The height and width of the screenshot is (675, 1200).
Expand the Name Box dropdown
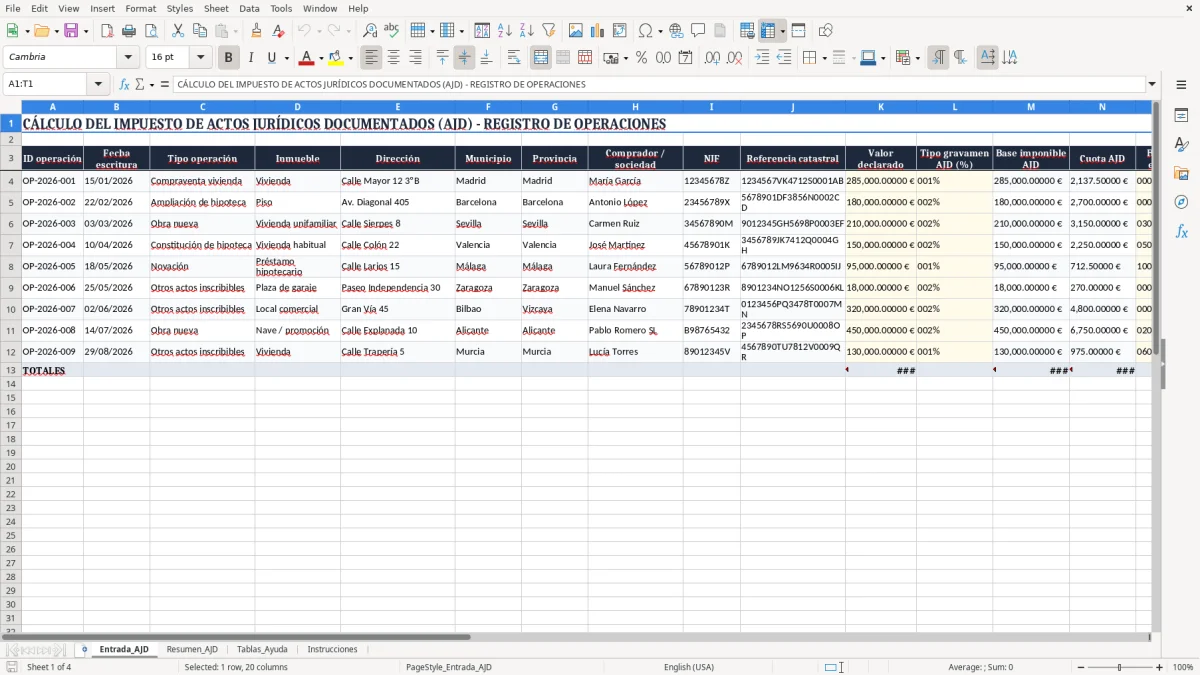point(98,84)
